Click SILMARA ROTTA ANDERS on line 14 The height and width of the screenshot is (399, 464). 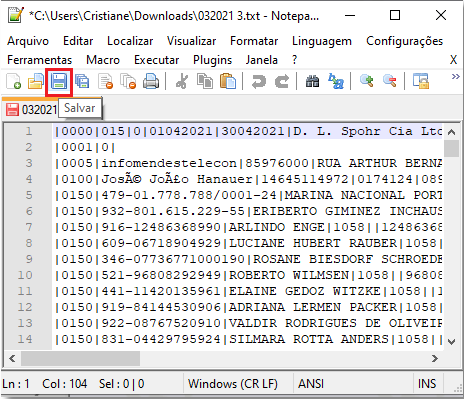[309, 339]
